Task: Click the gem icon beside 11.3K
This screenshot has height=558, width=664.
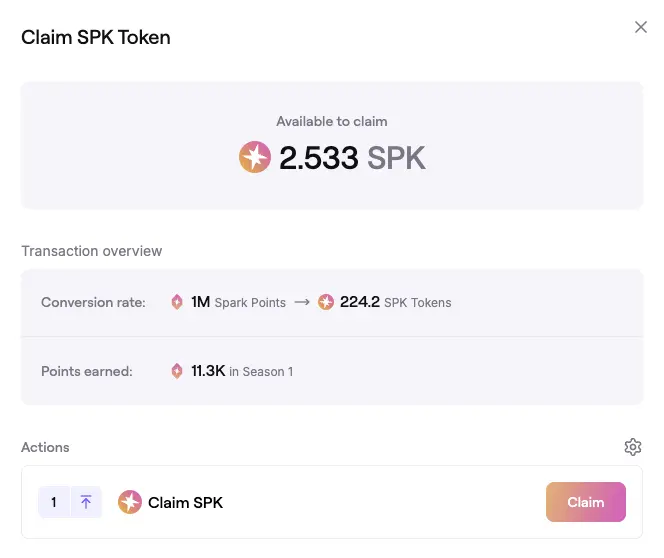Action: click(x=177, y=371)
